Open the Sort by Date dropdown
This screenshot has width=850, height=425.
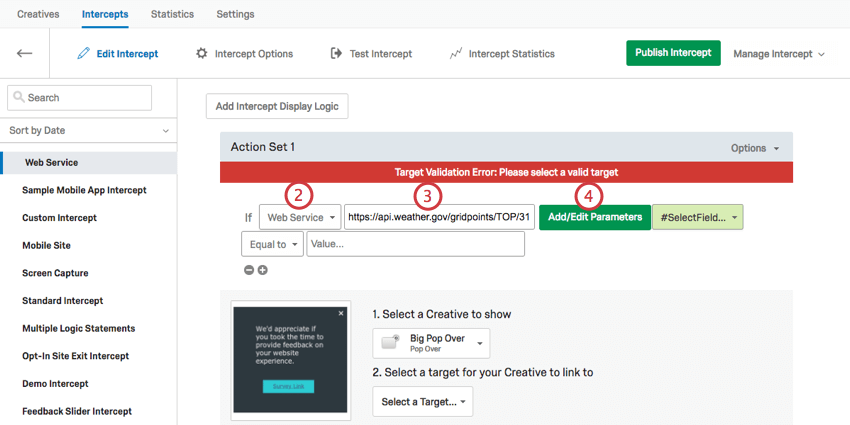click(88, 131)
